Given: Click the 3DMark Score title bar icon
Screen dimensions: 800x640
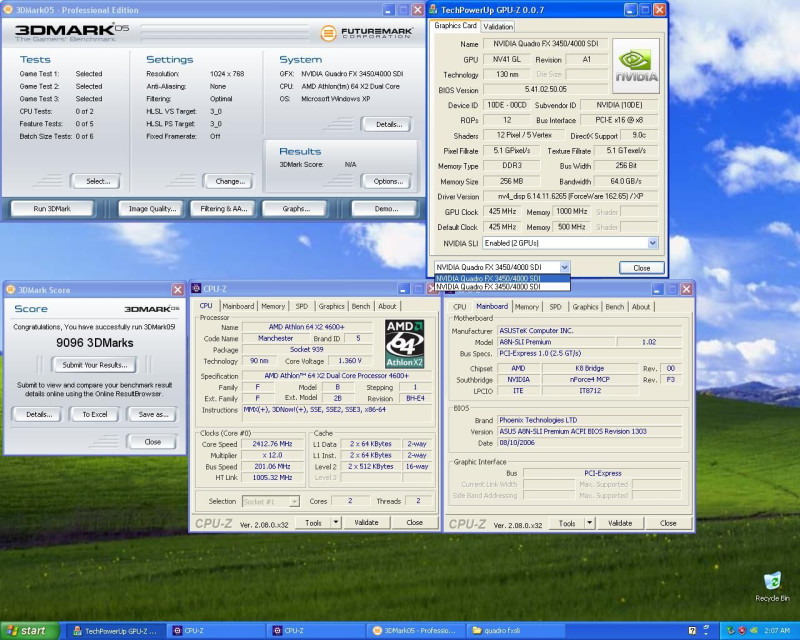Looking at the screenshot, I should click(x=11, y=290).
